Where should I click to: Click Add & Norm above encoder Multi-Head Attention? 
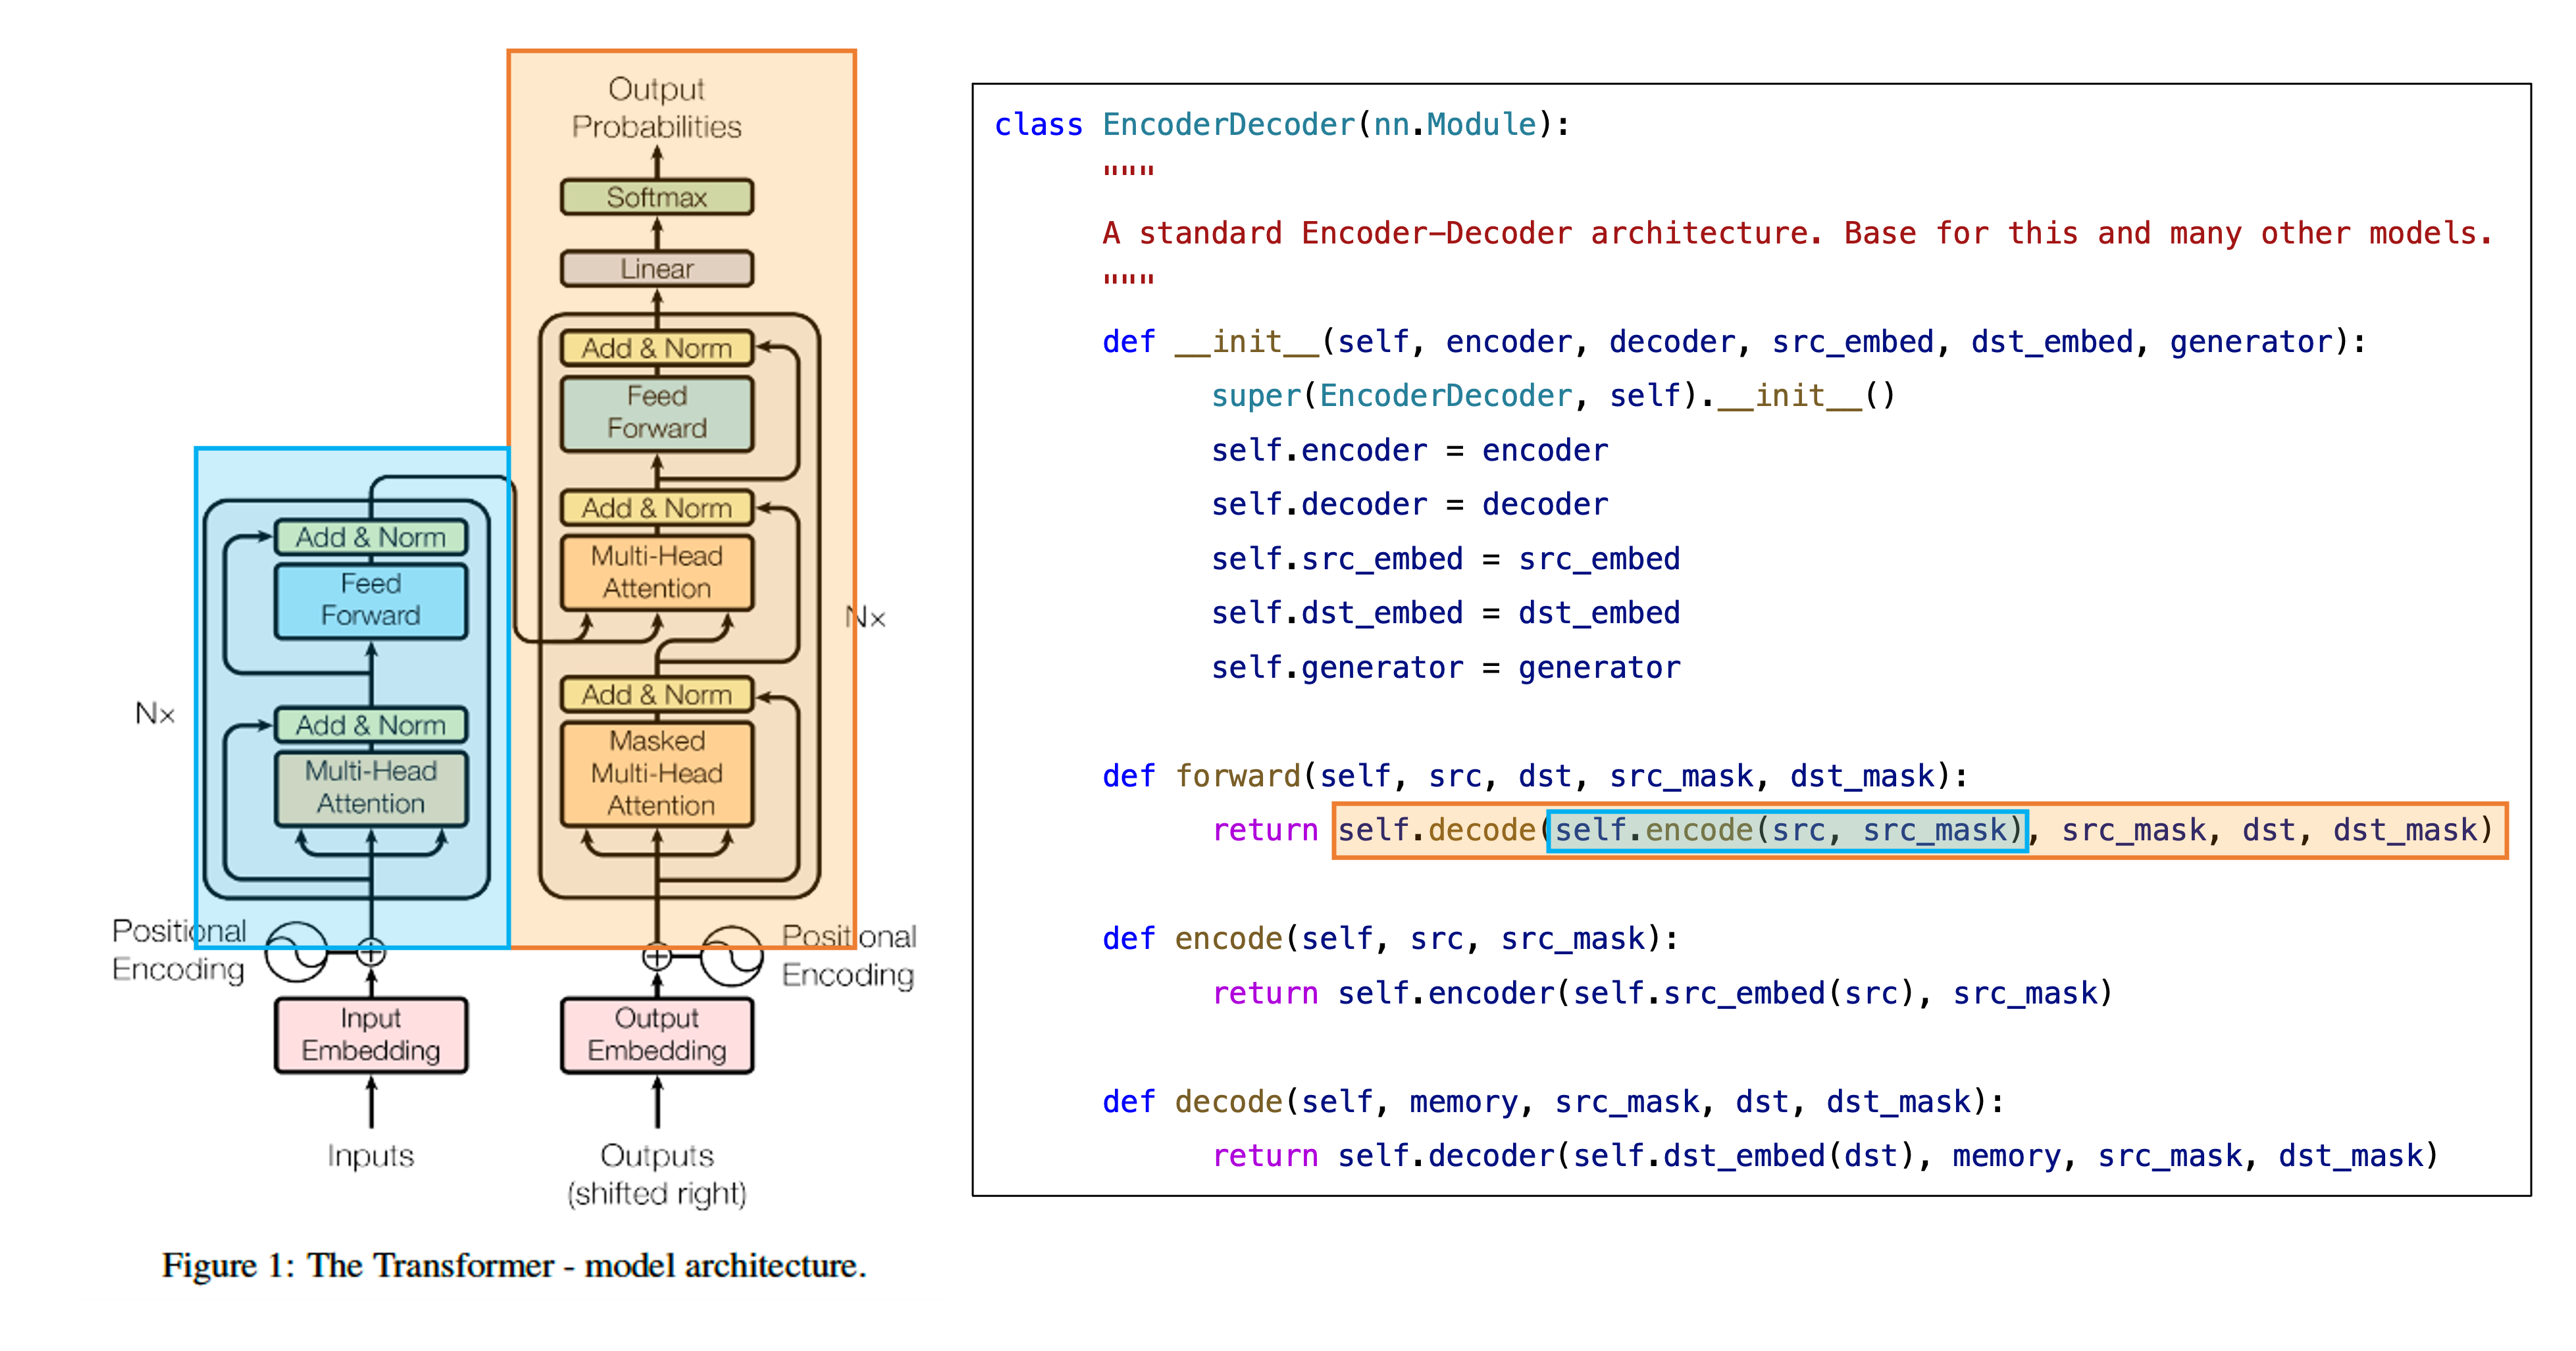point(370,725)
